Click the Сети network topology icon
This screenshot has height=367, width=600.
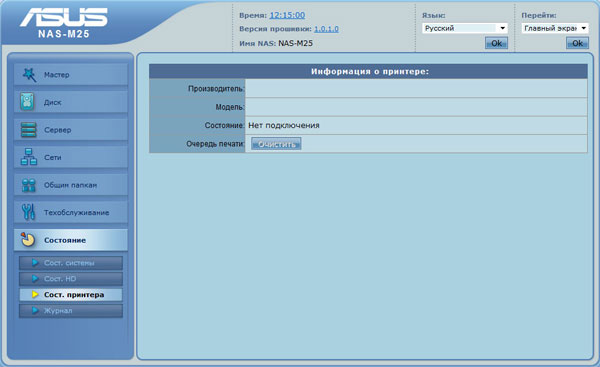tap(29, 157)
